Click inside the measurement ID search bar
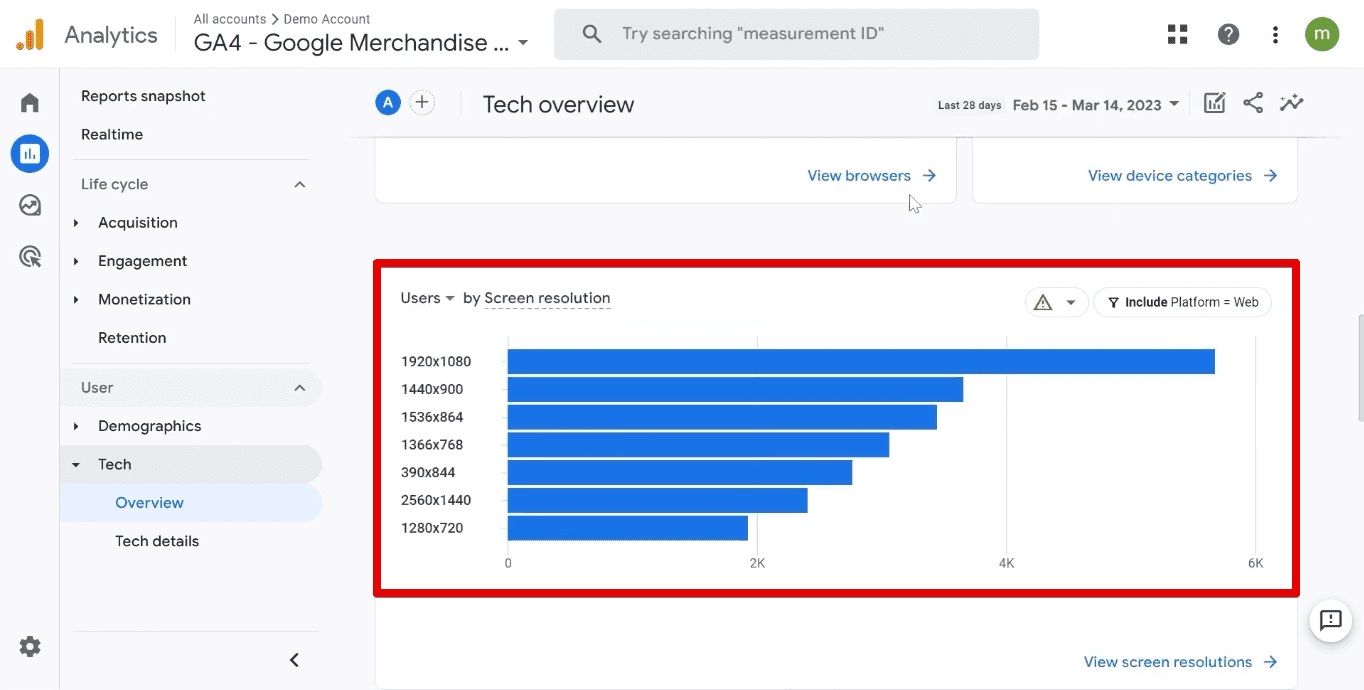The height and width of the screenshot is (690, 1364). coord(796,33)
